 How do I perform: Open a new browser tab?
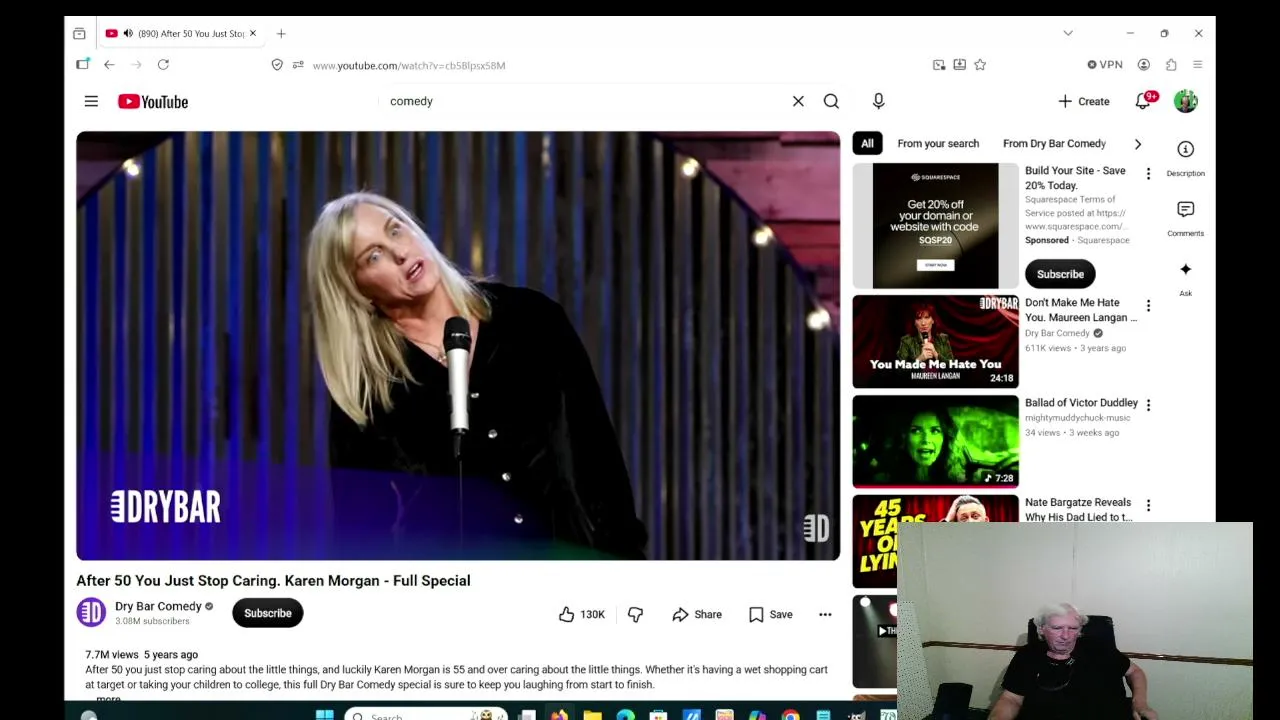281,33
